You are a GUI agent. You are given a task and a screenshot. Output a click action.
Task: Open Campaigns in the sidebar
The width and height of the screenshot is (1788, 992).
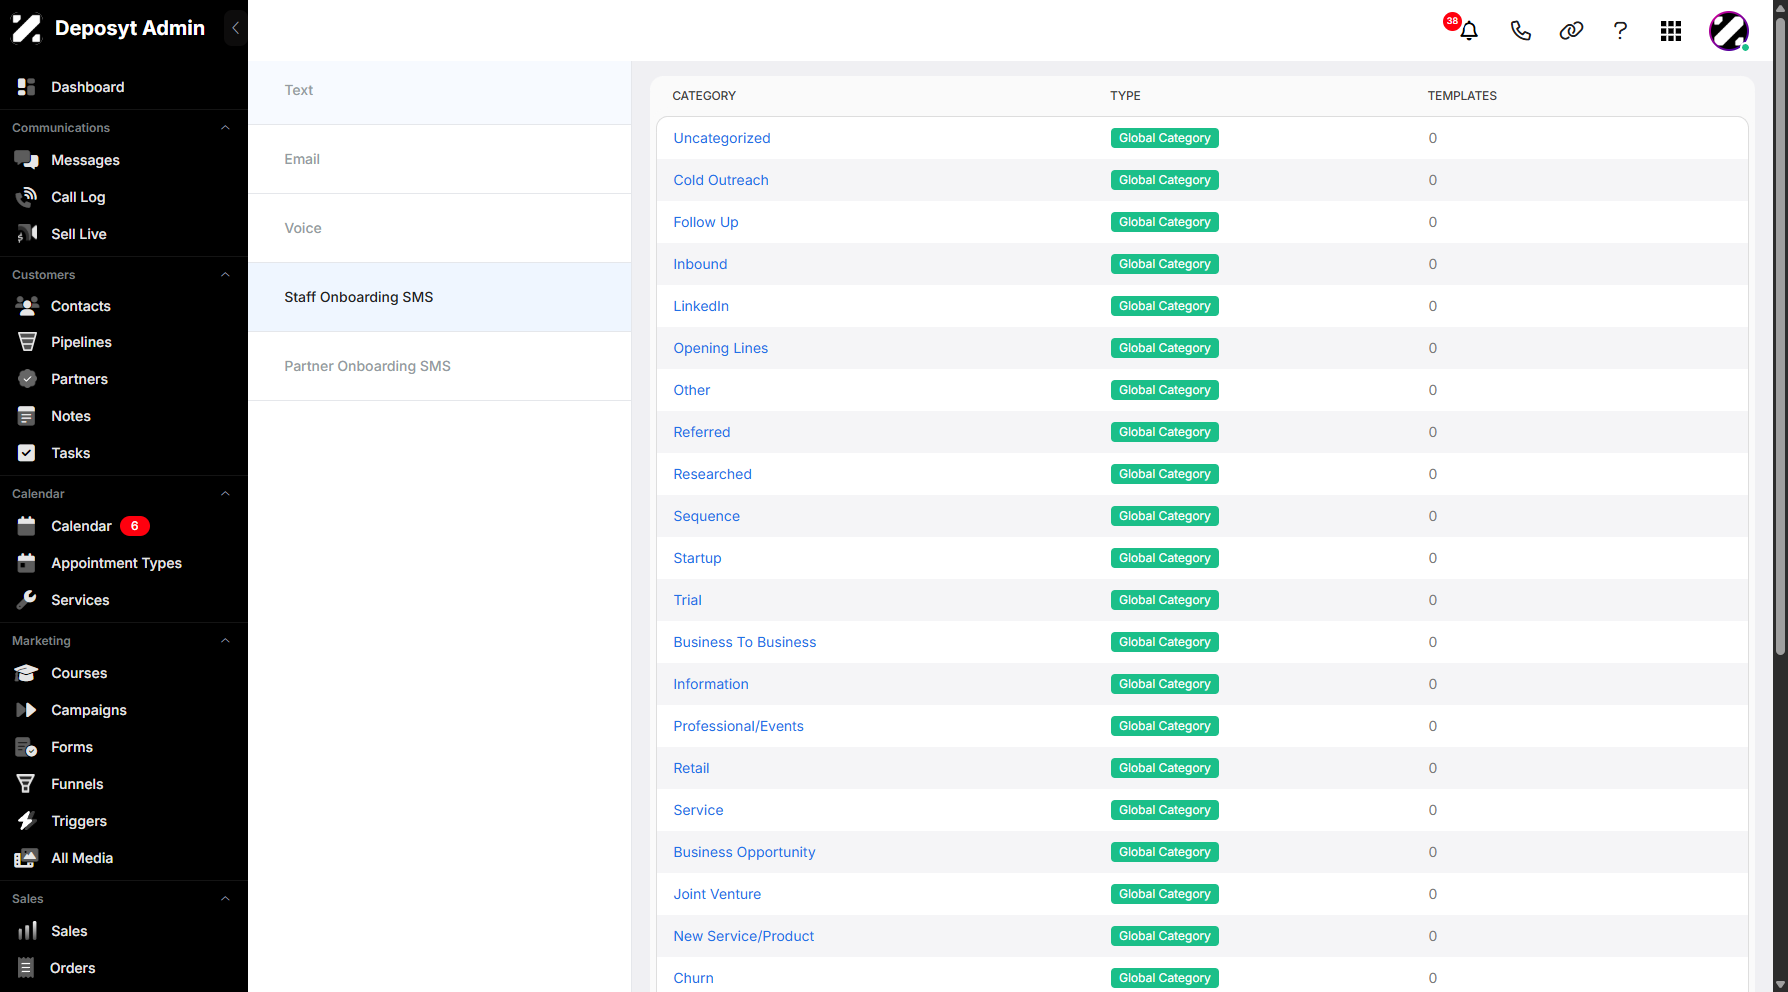coord(89,710)
